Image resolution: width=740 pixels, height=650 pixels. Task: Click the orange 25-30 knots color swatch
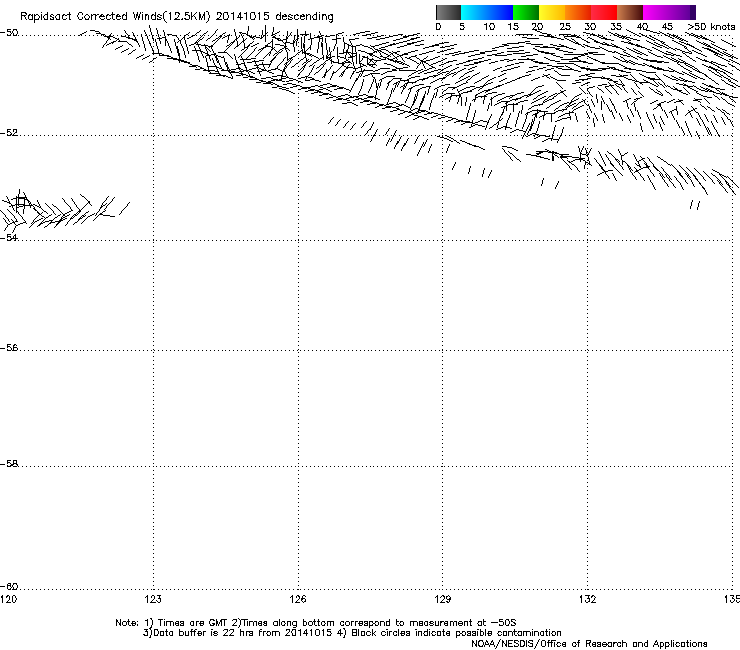tap(578, 12)
